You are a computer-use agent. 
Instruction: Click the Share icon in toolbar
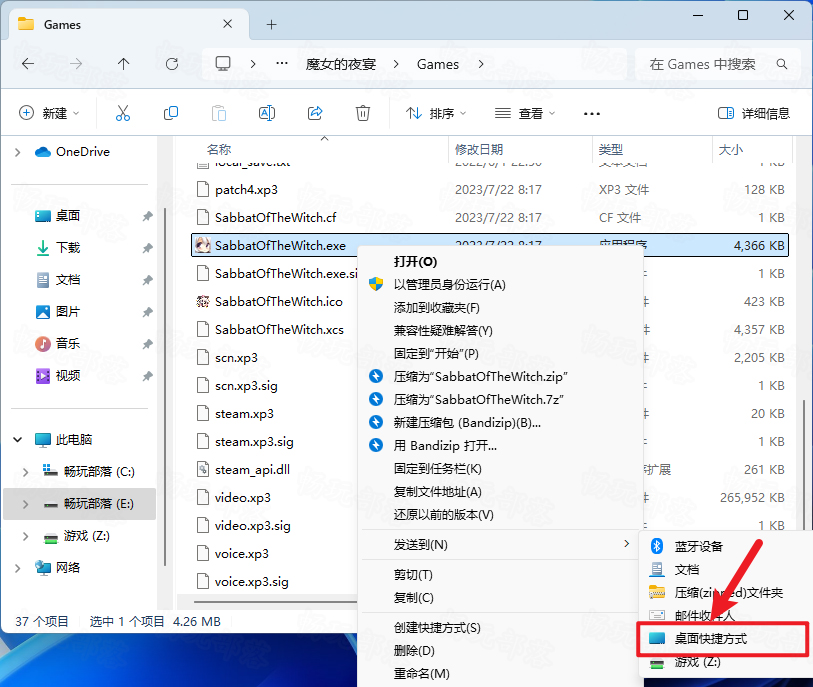pyautogui.click(x=315, y=113)
